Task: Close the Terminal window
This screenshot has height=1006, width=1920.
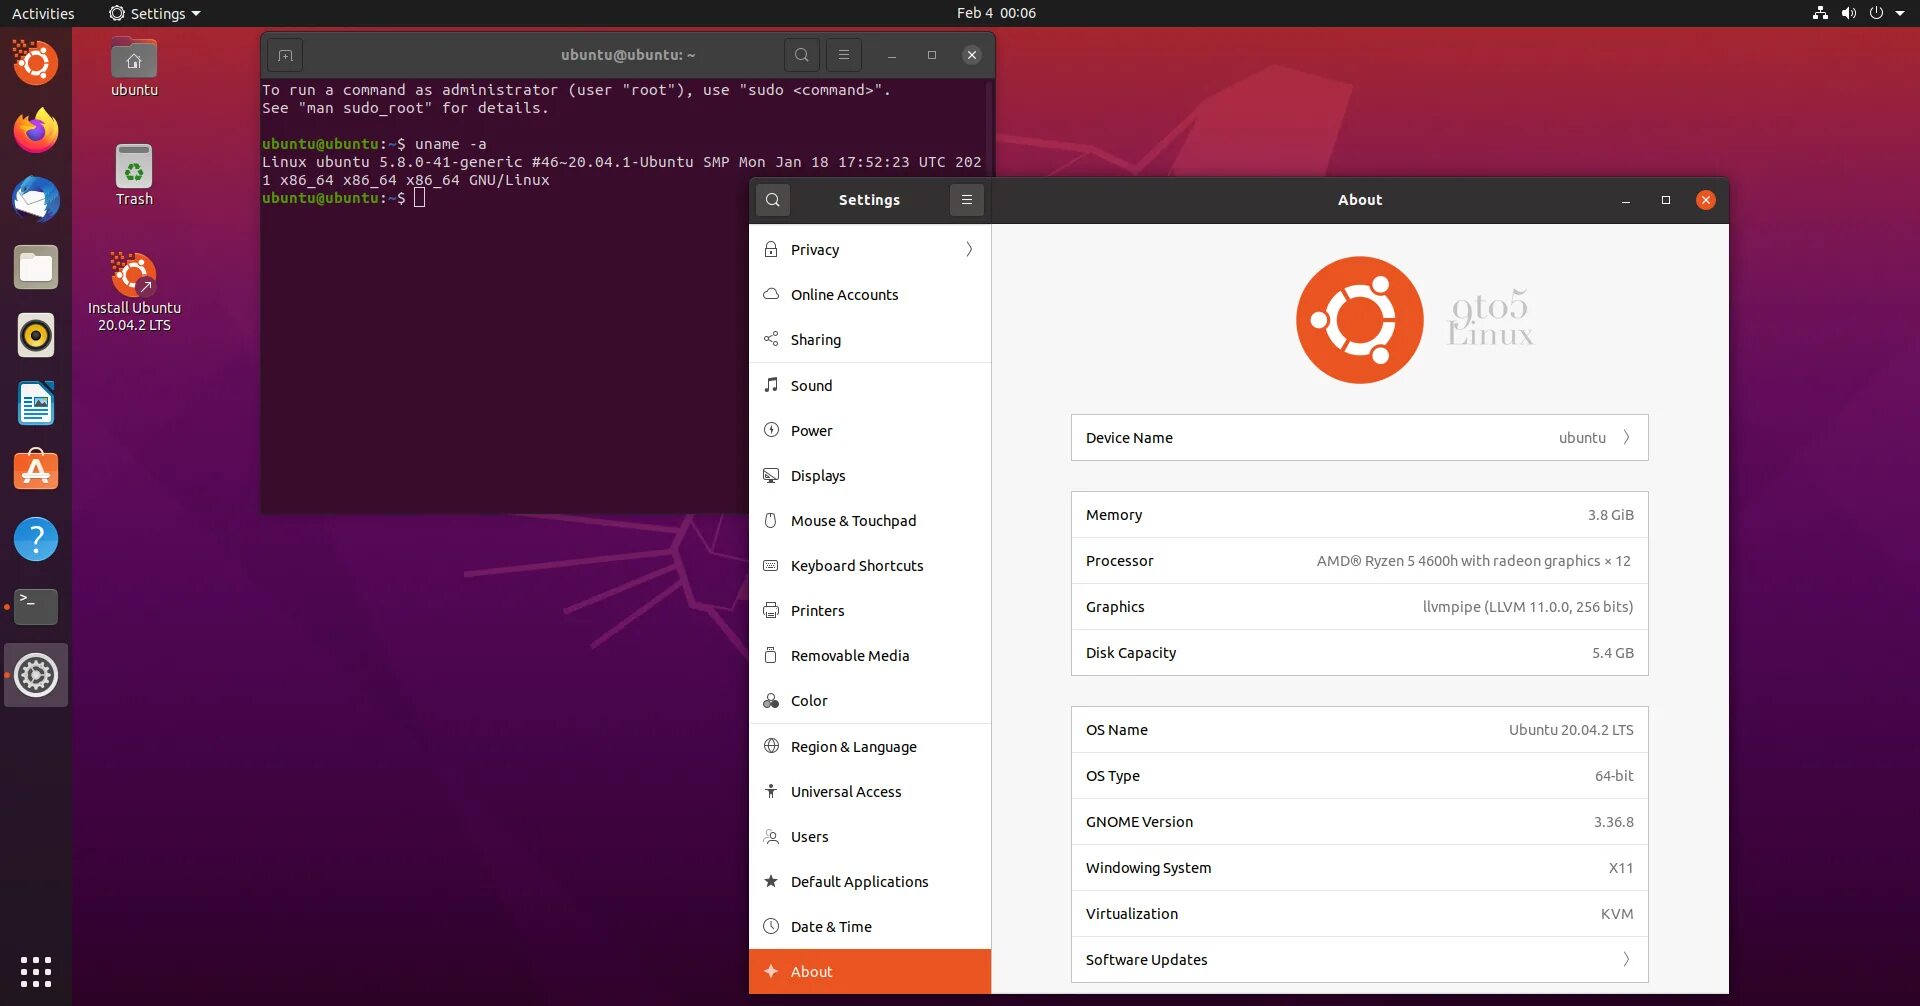Action: pyautogui.click(x=972, y=55)
